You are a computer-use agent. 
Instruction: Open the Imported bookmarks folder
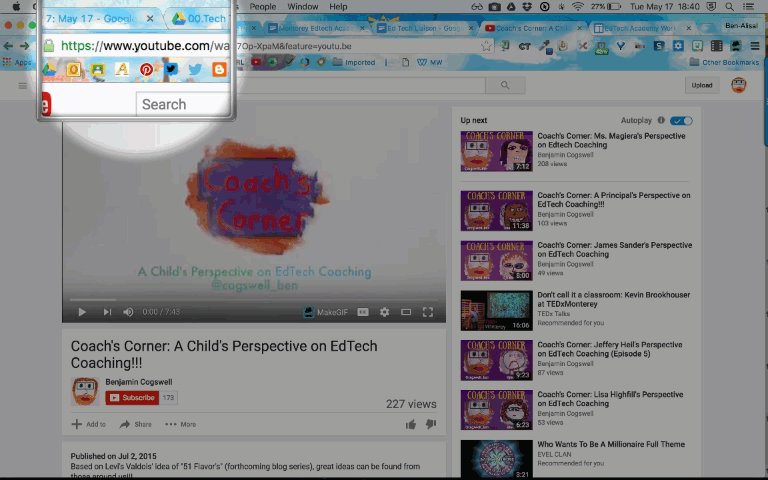(x=354, y=62)
